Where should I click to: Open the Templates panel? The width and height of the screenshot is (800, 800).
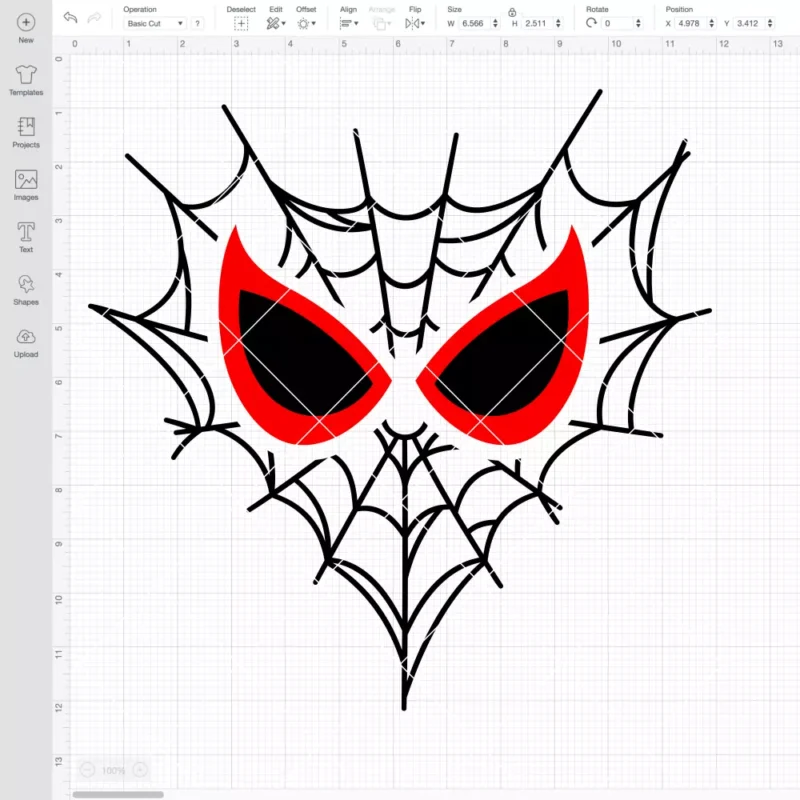click(26, 81)
